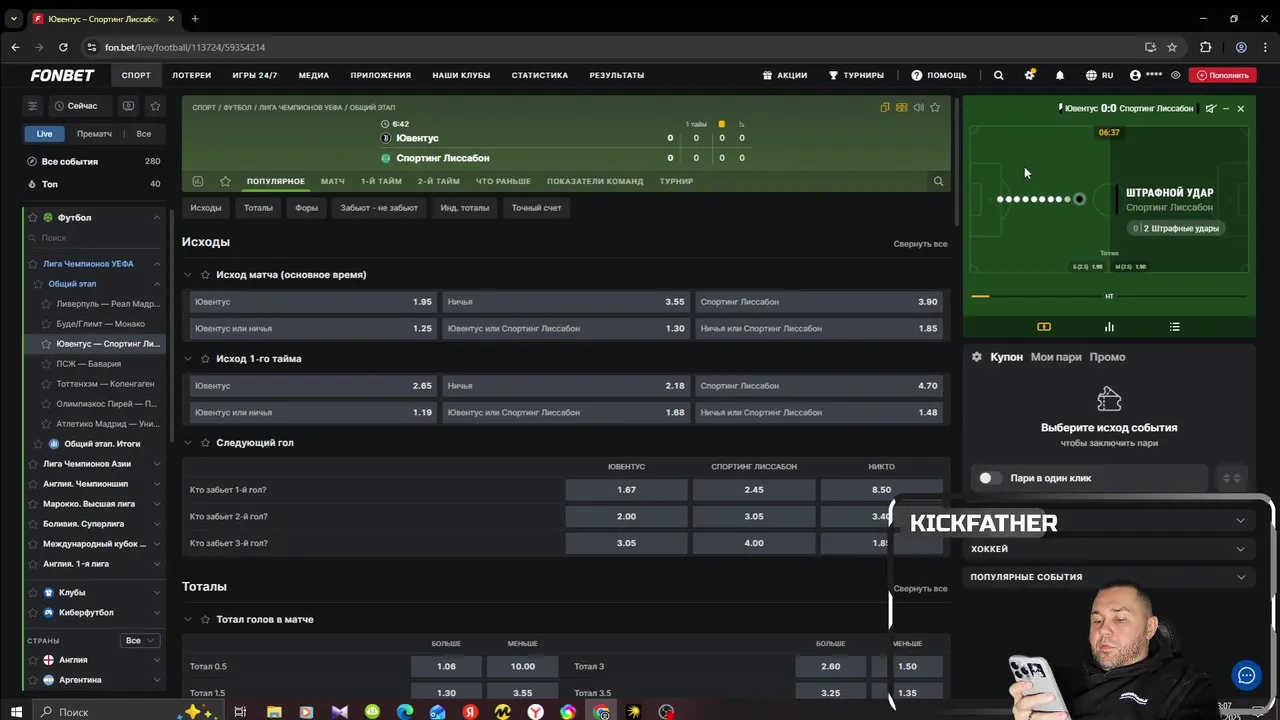Open the site search magnifier in header
Viewport: 1280px width, 720px height.
click(x=998, y=75)
